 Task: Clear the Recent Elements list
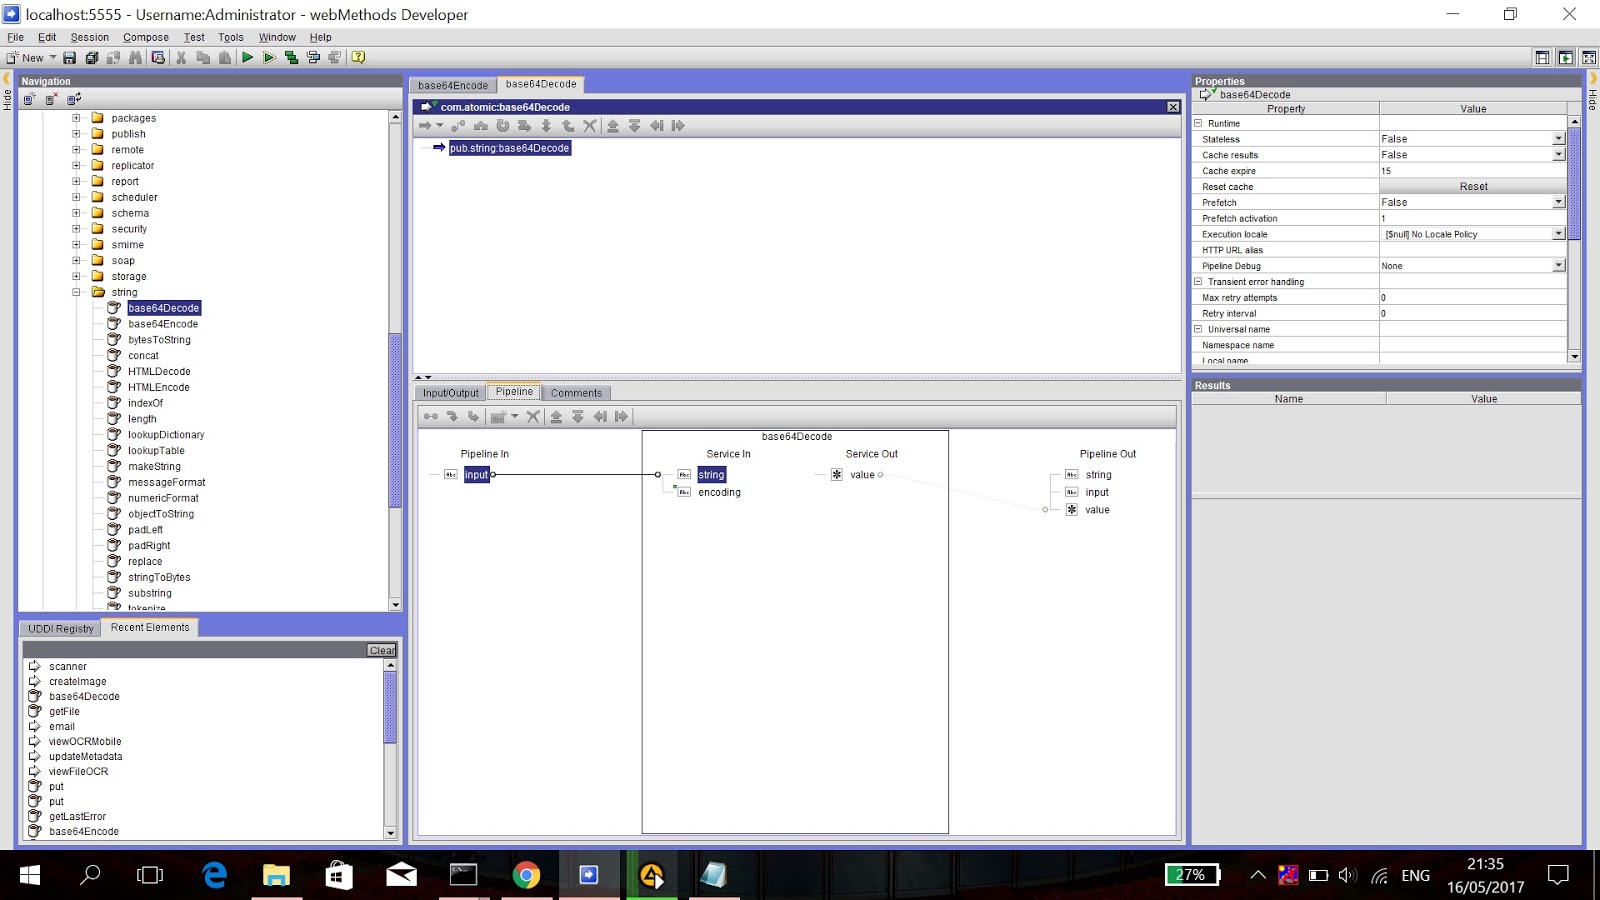tap(382, 650)
